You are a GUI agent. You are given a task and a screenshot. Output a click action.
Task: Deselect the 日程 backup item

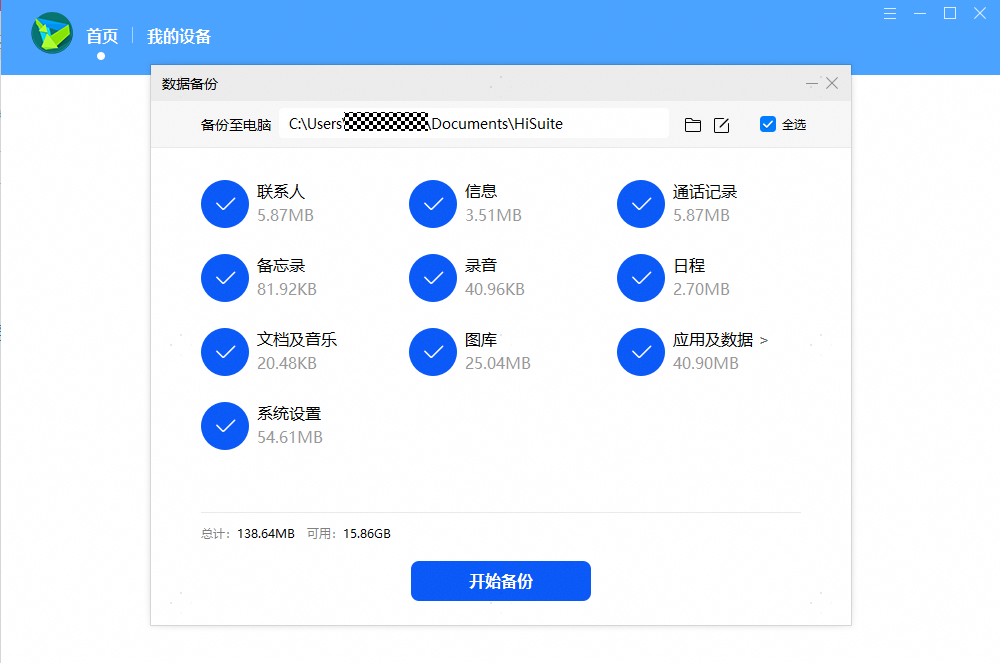pyautogui.click(x=640, y=278)
